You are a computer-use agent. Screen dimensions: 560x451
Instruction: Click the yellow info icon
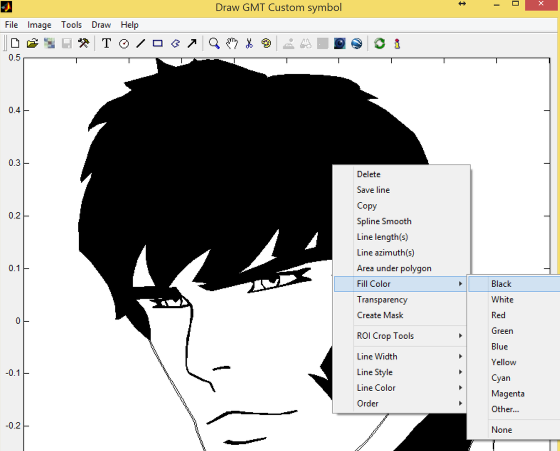click(397, 44)
